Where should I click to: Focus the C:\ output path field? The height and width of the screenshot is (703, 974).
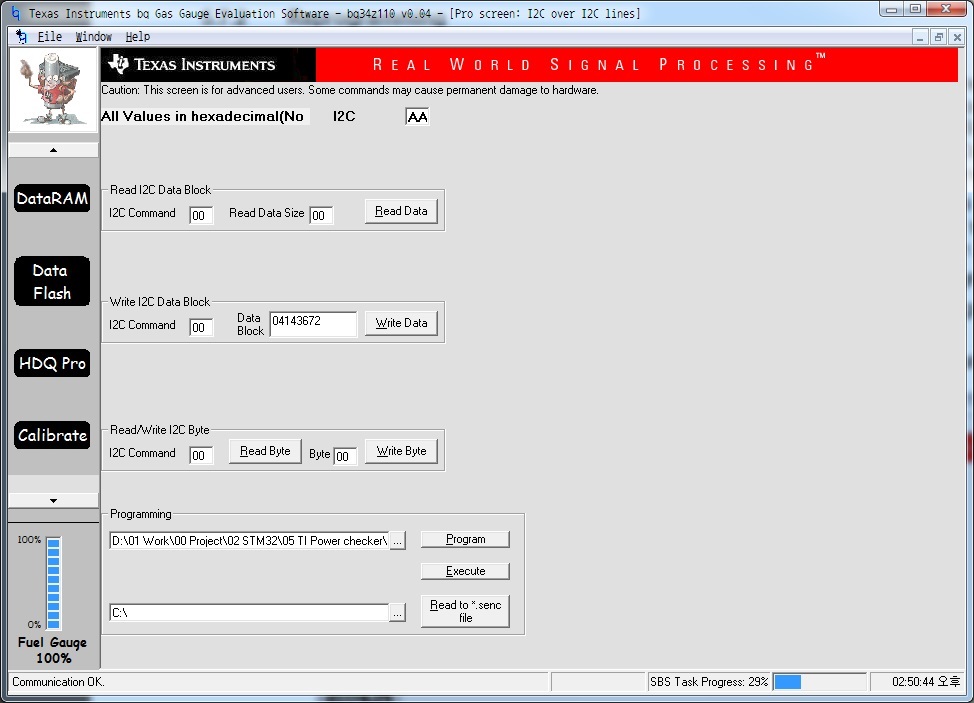point(249,613)
